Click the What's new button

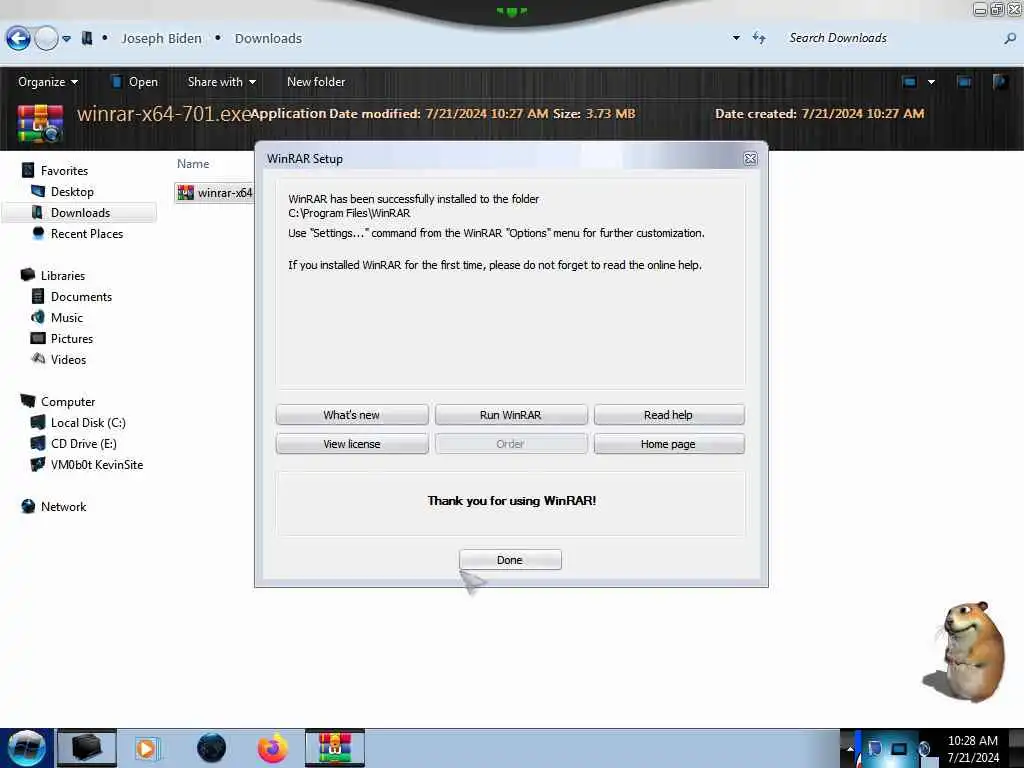pos(352,415)
